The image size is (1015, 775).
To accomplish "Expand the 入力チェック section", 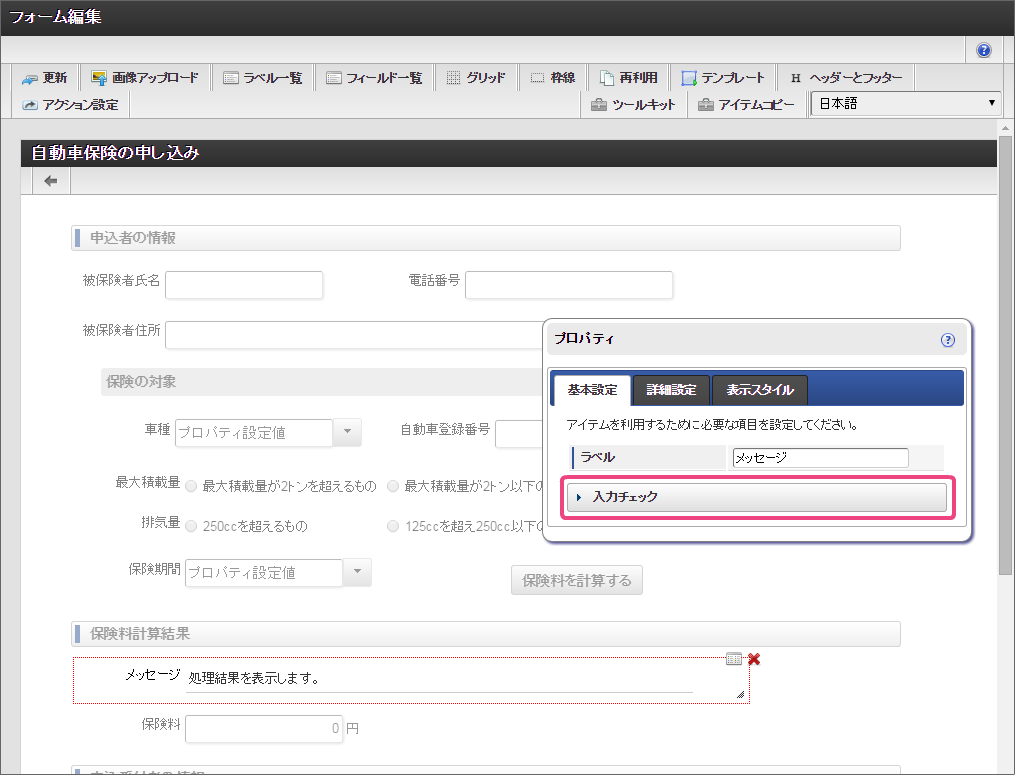I will pos(756,497).
